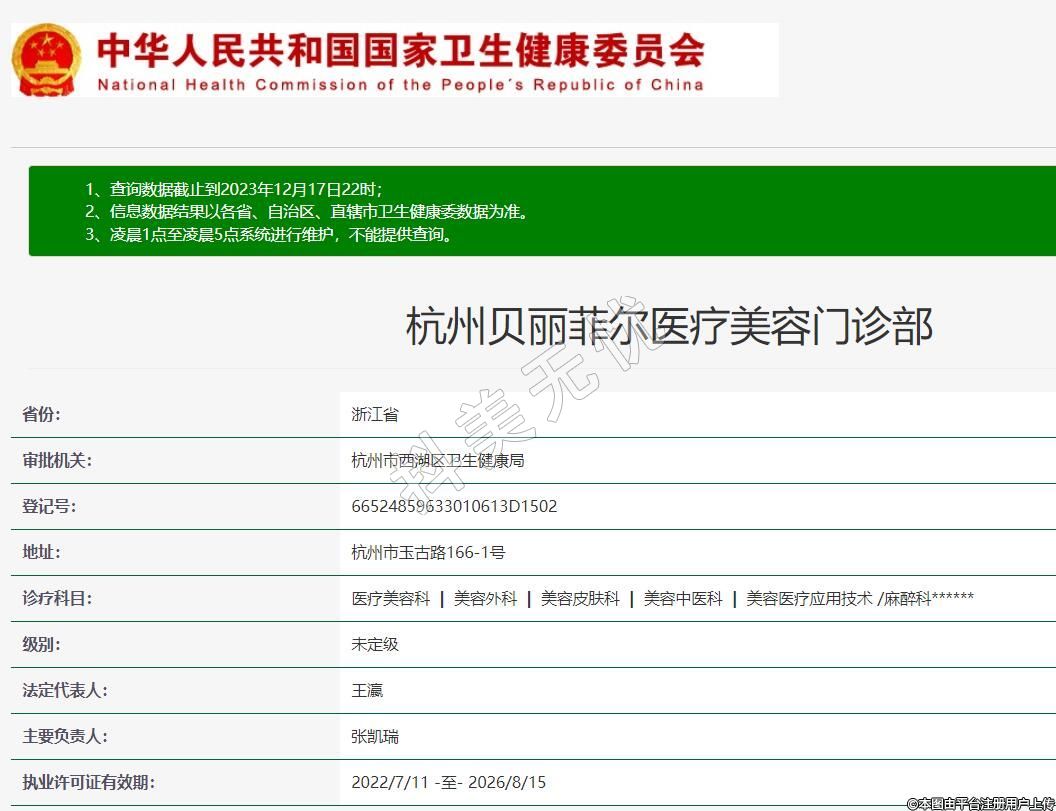
Task: Select the level value 未定级
Action: pyautogui.click(x=375, y=644)
